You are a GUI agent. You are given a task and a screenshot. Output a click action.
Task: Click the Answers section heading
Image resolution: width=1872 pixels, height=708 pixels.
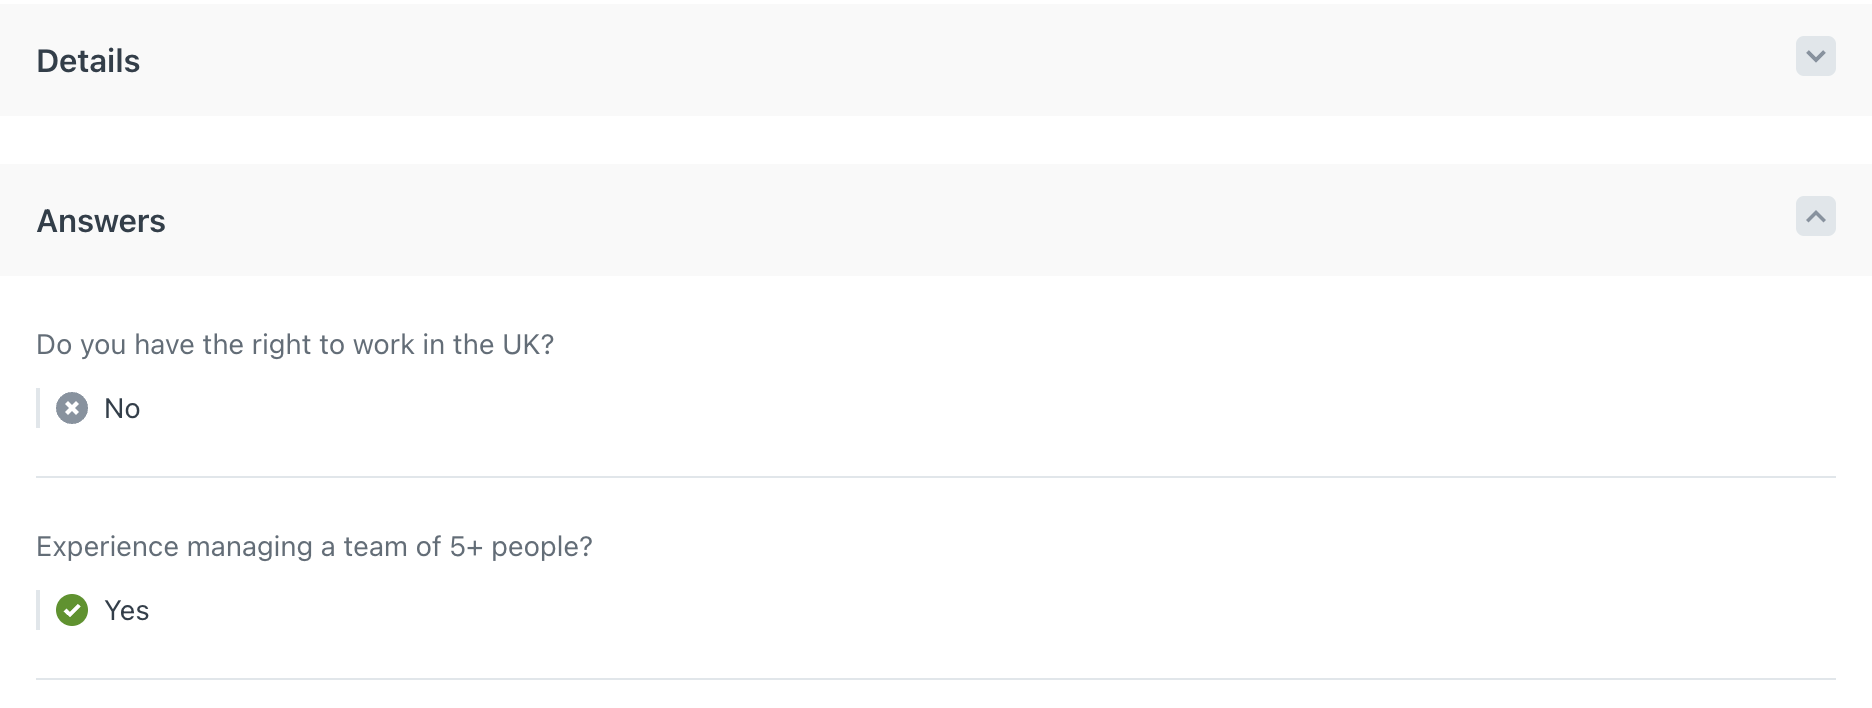pos(101,221)
